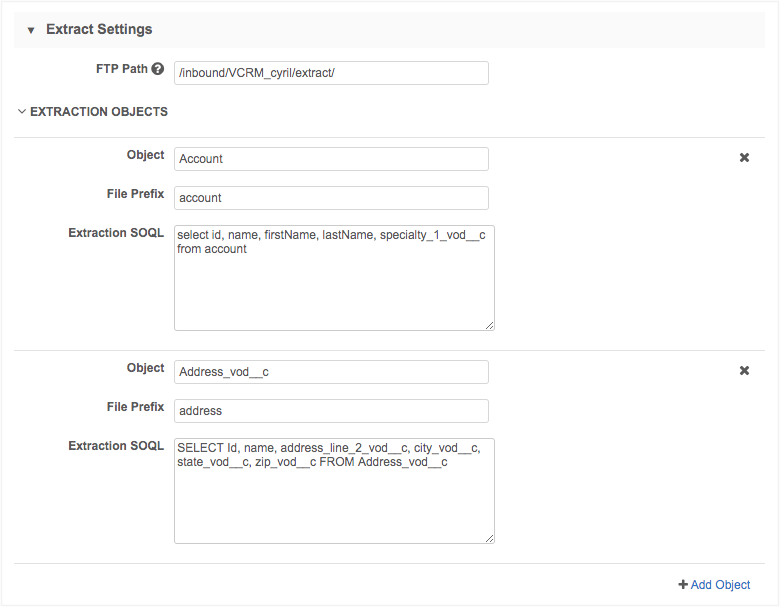
Task: Click the Object field containing Address_vod__c
Action: [331, 372]
